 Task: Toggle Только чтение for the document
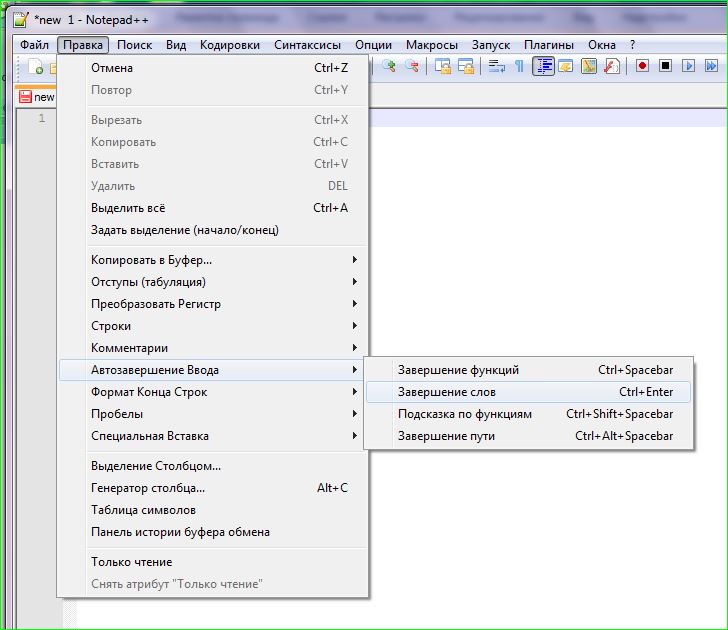[x=214, y=562]
